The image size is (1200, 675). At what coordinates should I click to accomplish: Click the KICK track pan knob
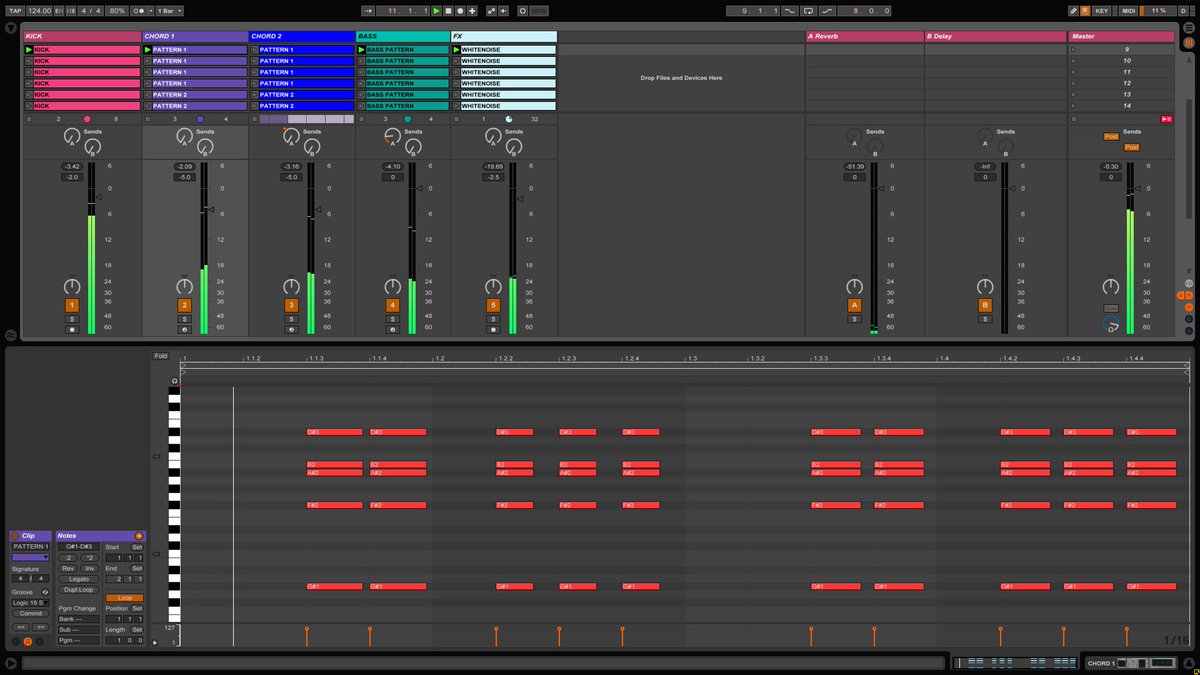pyautogui.click(x=72, y=286)
